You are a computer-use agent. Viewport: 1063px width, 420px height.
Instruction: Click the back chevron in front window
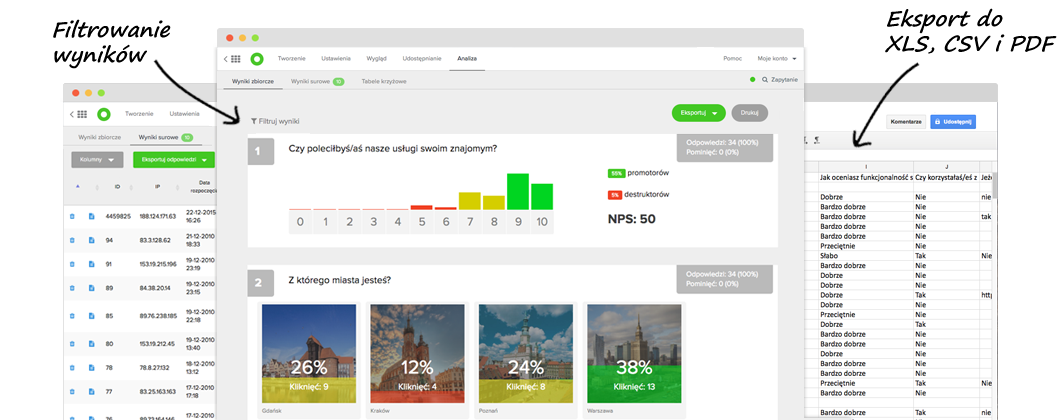pyautogui.click(x=226, y=59)
